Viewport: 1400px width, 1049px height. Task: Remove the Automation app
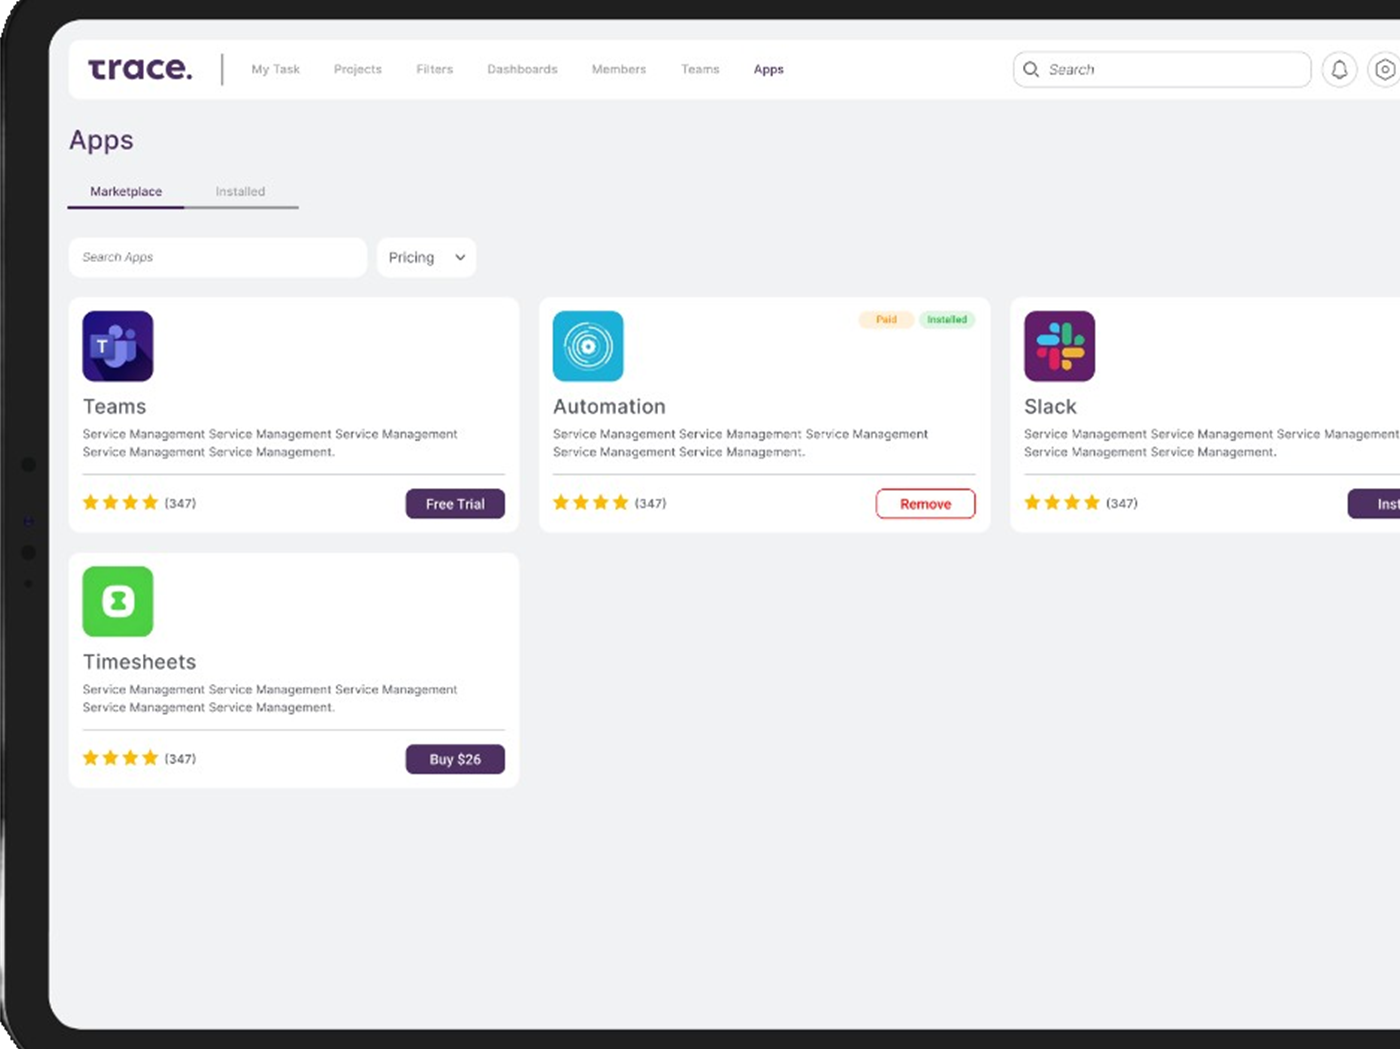926,504
